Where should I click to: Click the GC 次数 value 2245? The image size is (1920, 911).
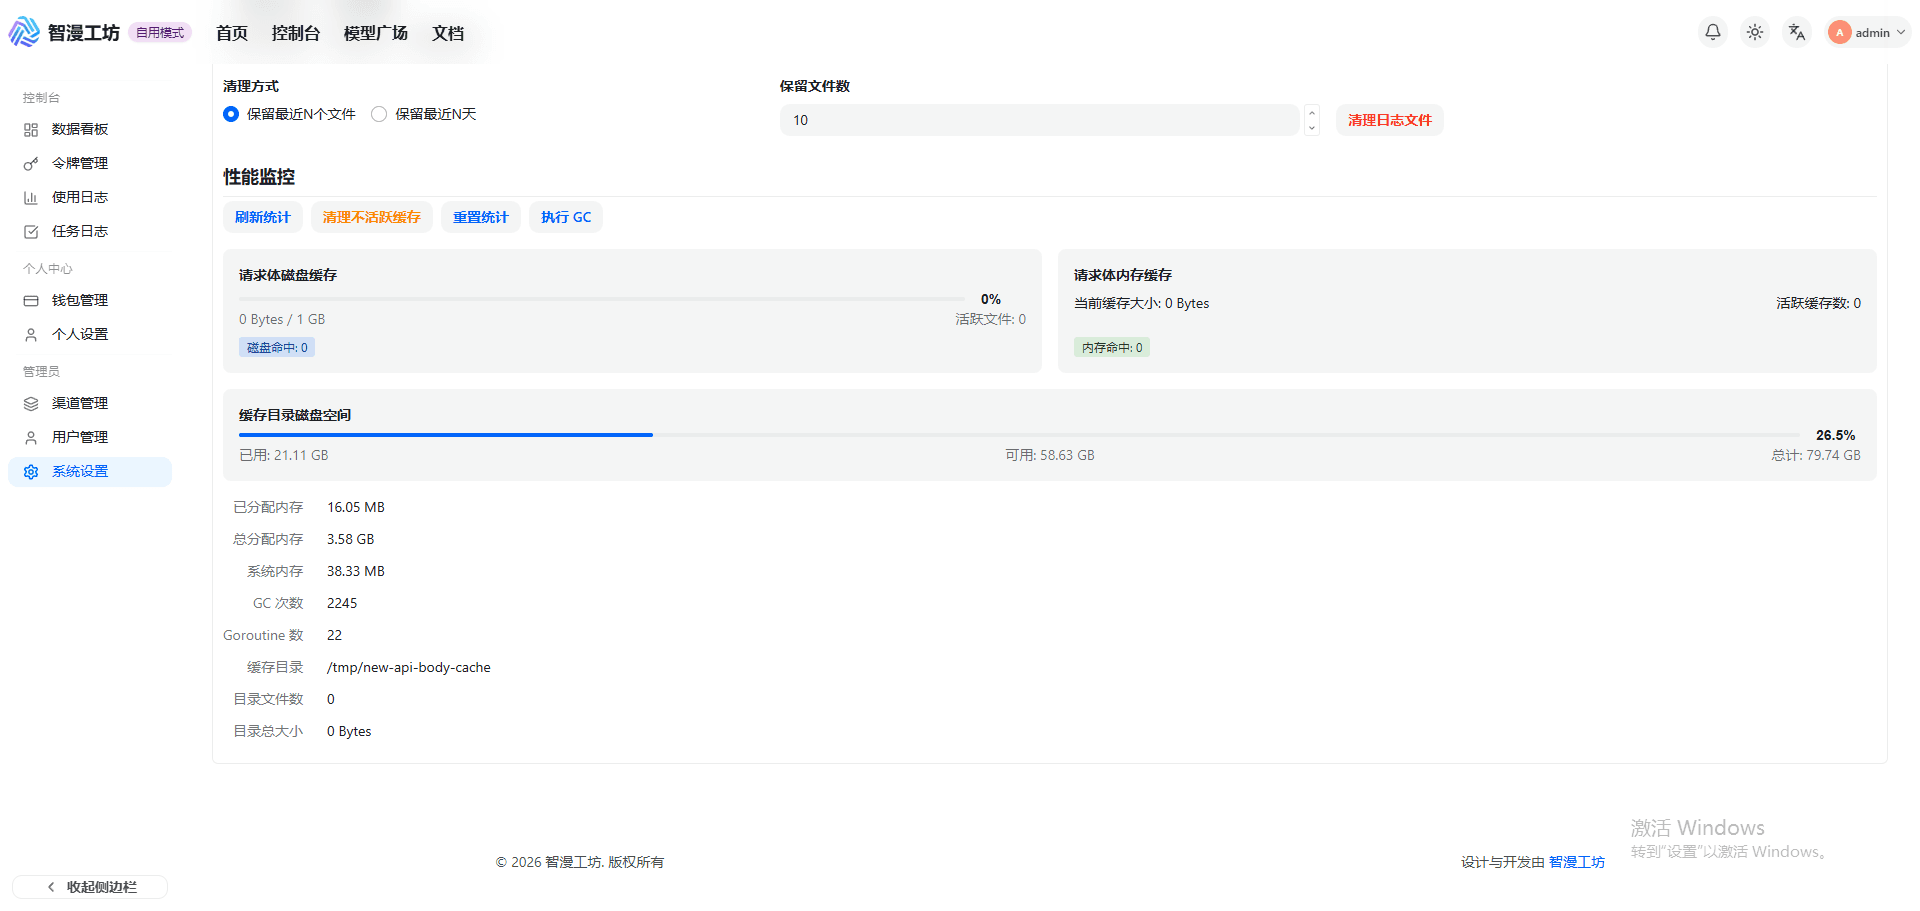click(x=342, y=603)
